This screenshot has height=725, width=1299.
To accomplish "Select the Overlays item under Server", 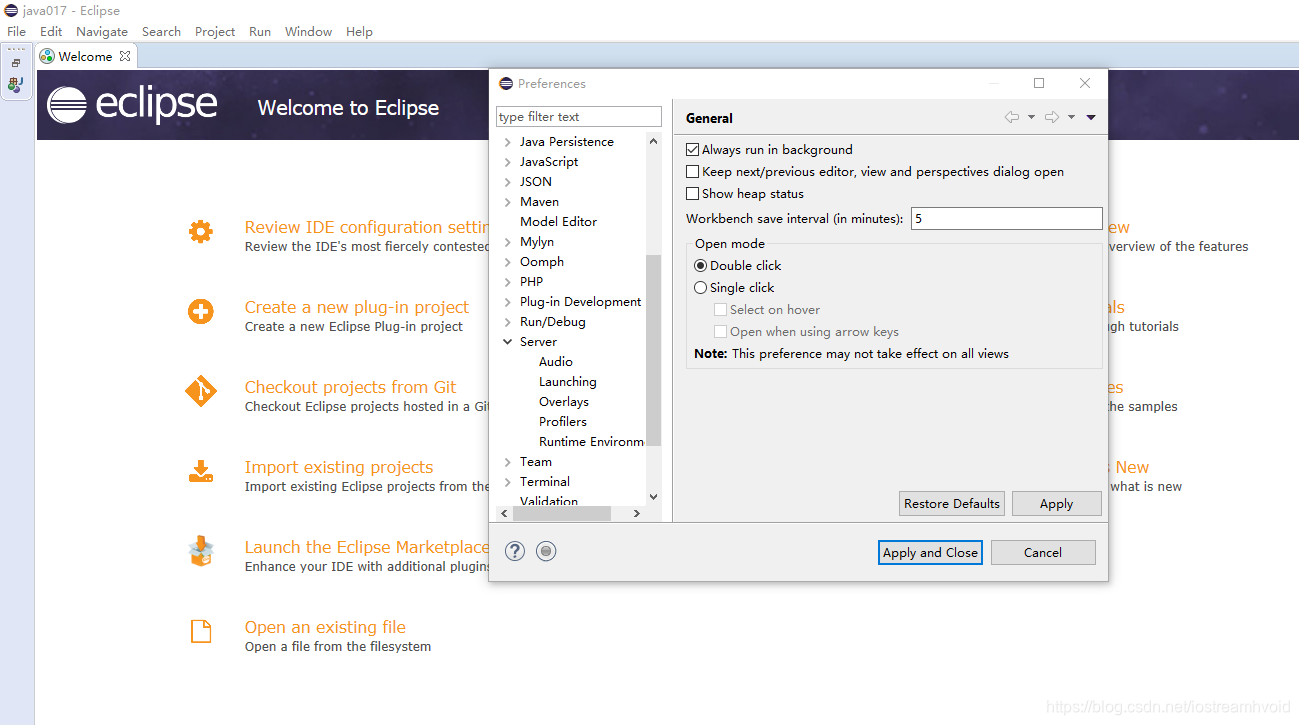I will pyautogui.click(x=563, y=402).
